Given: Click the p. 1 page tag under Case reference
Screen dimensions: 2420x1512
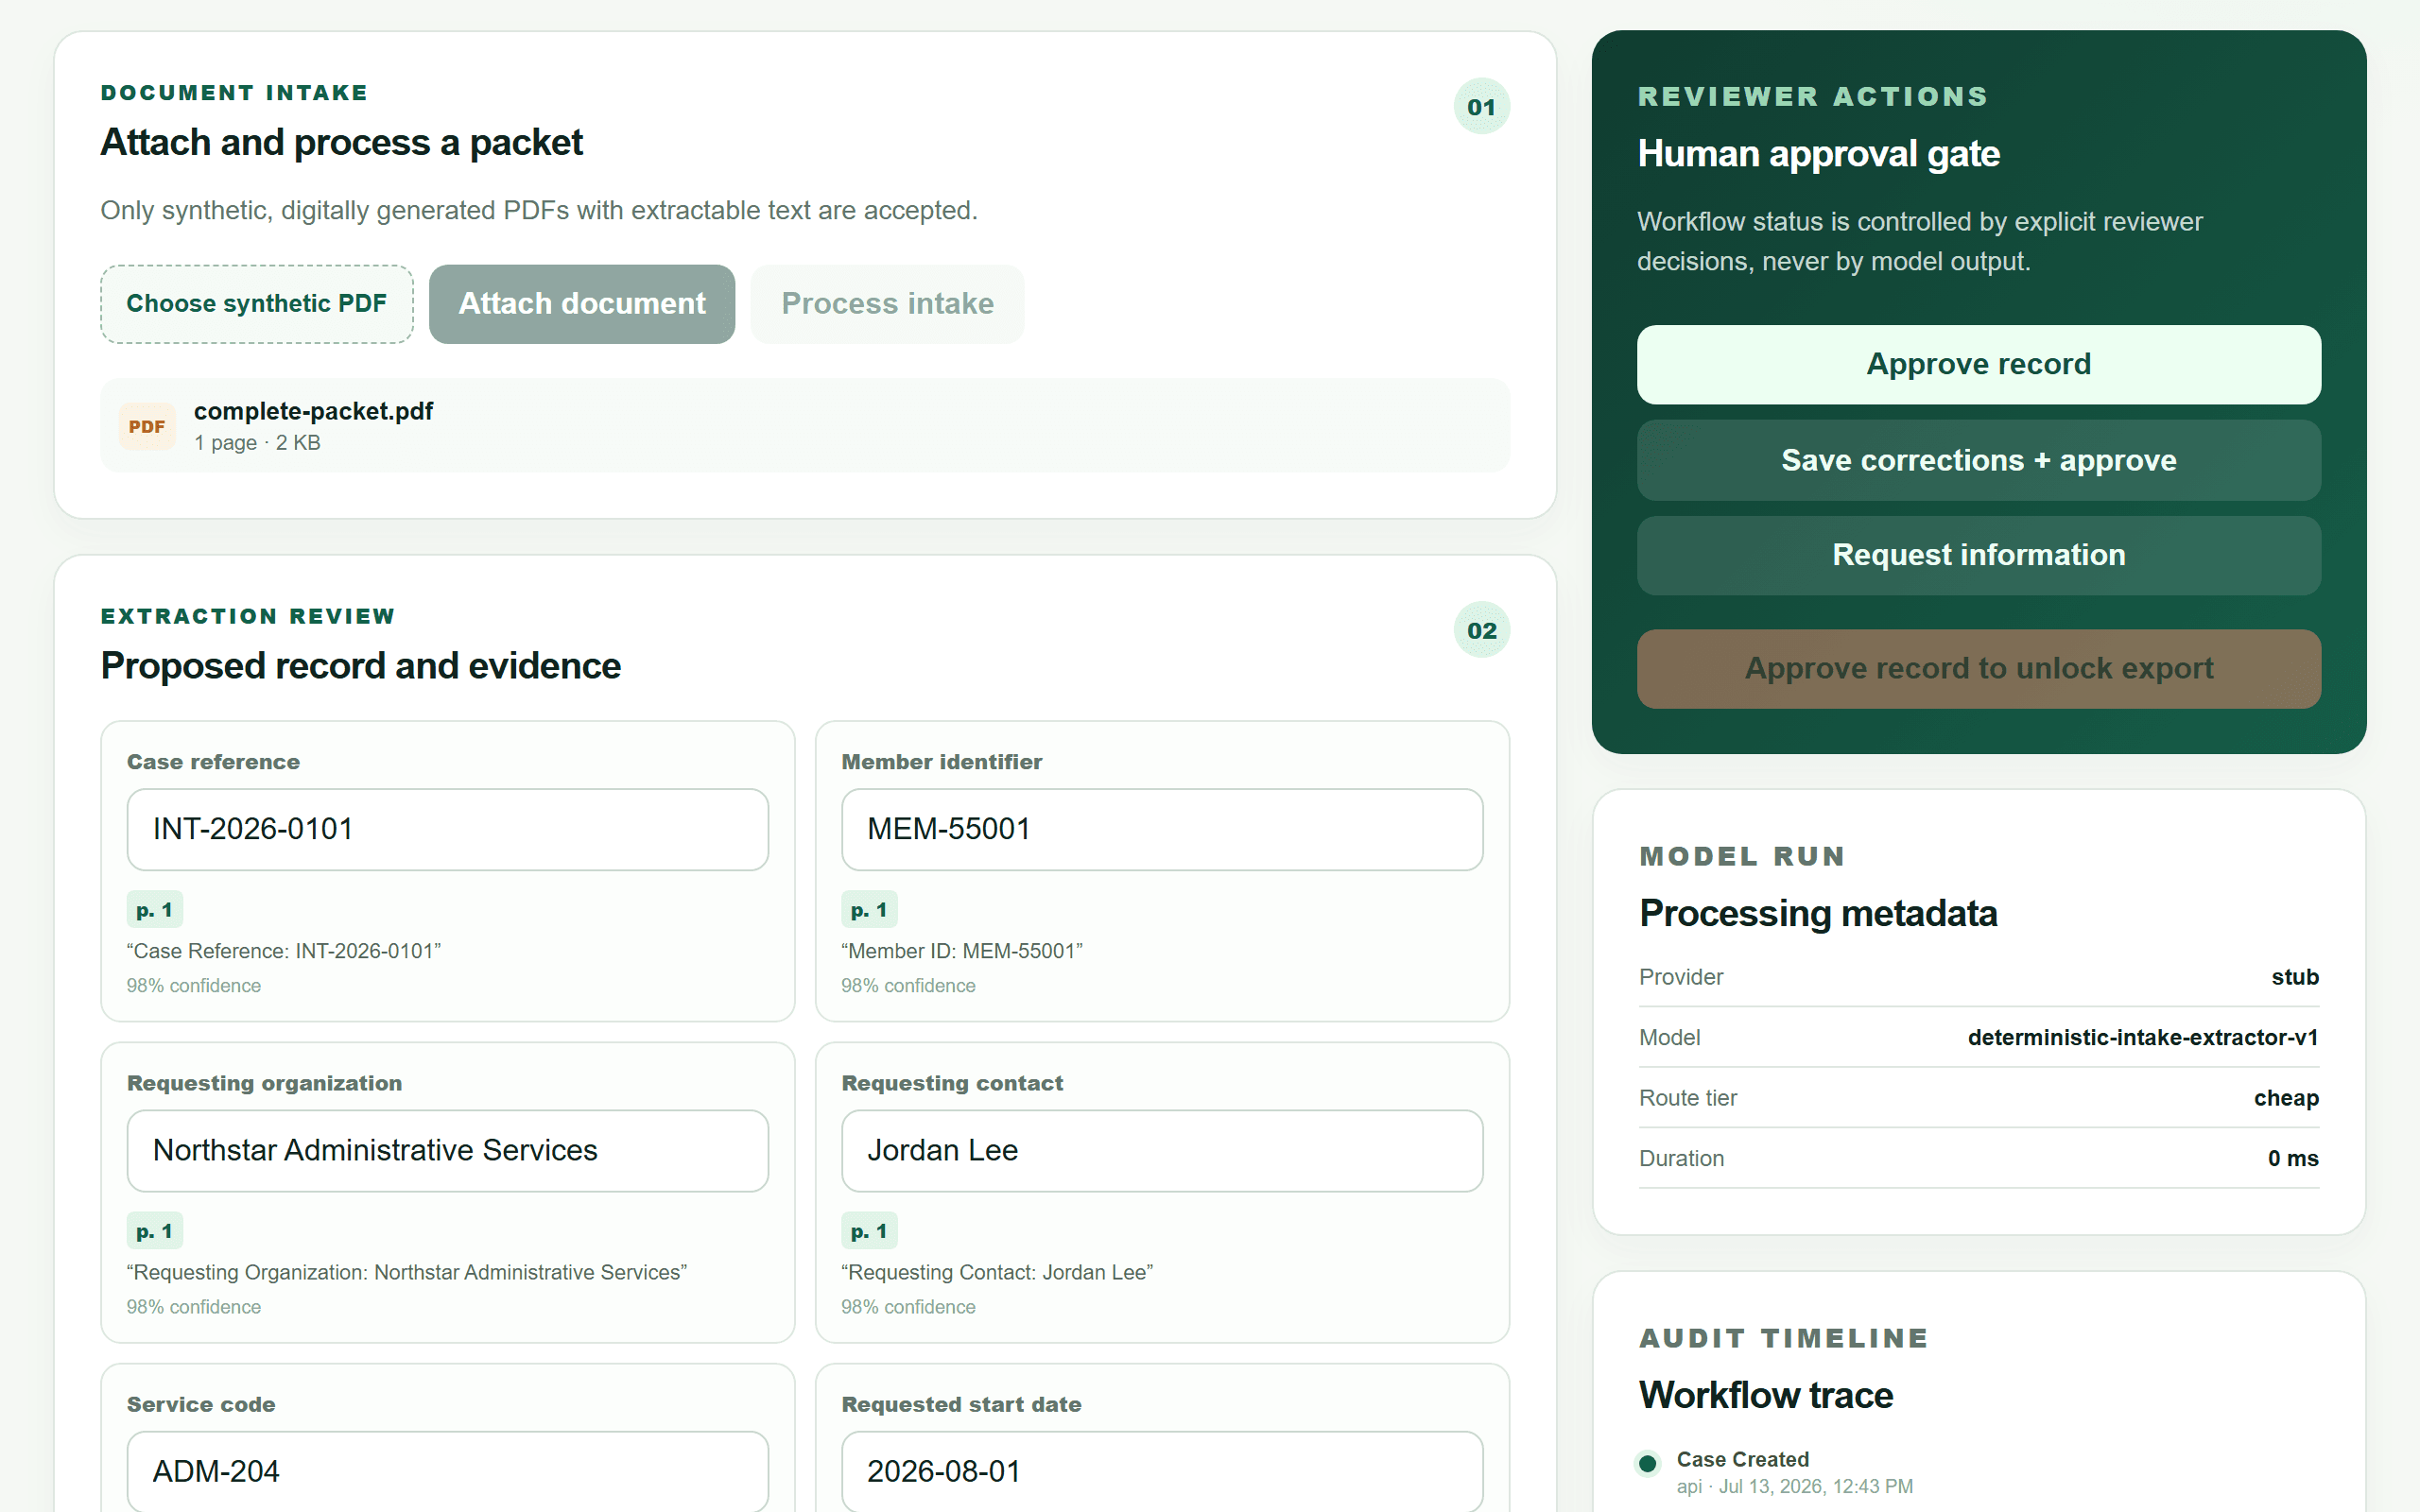Looking at the screenshot, I should click(x=155, y=910).
